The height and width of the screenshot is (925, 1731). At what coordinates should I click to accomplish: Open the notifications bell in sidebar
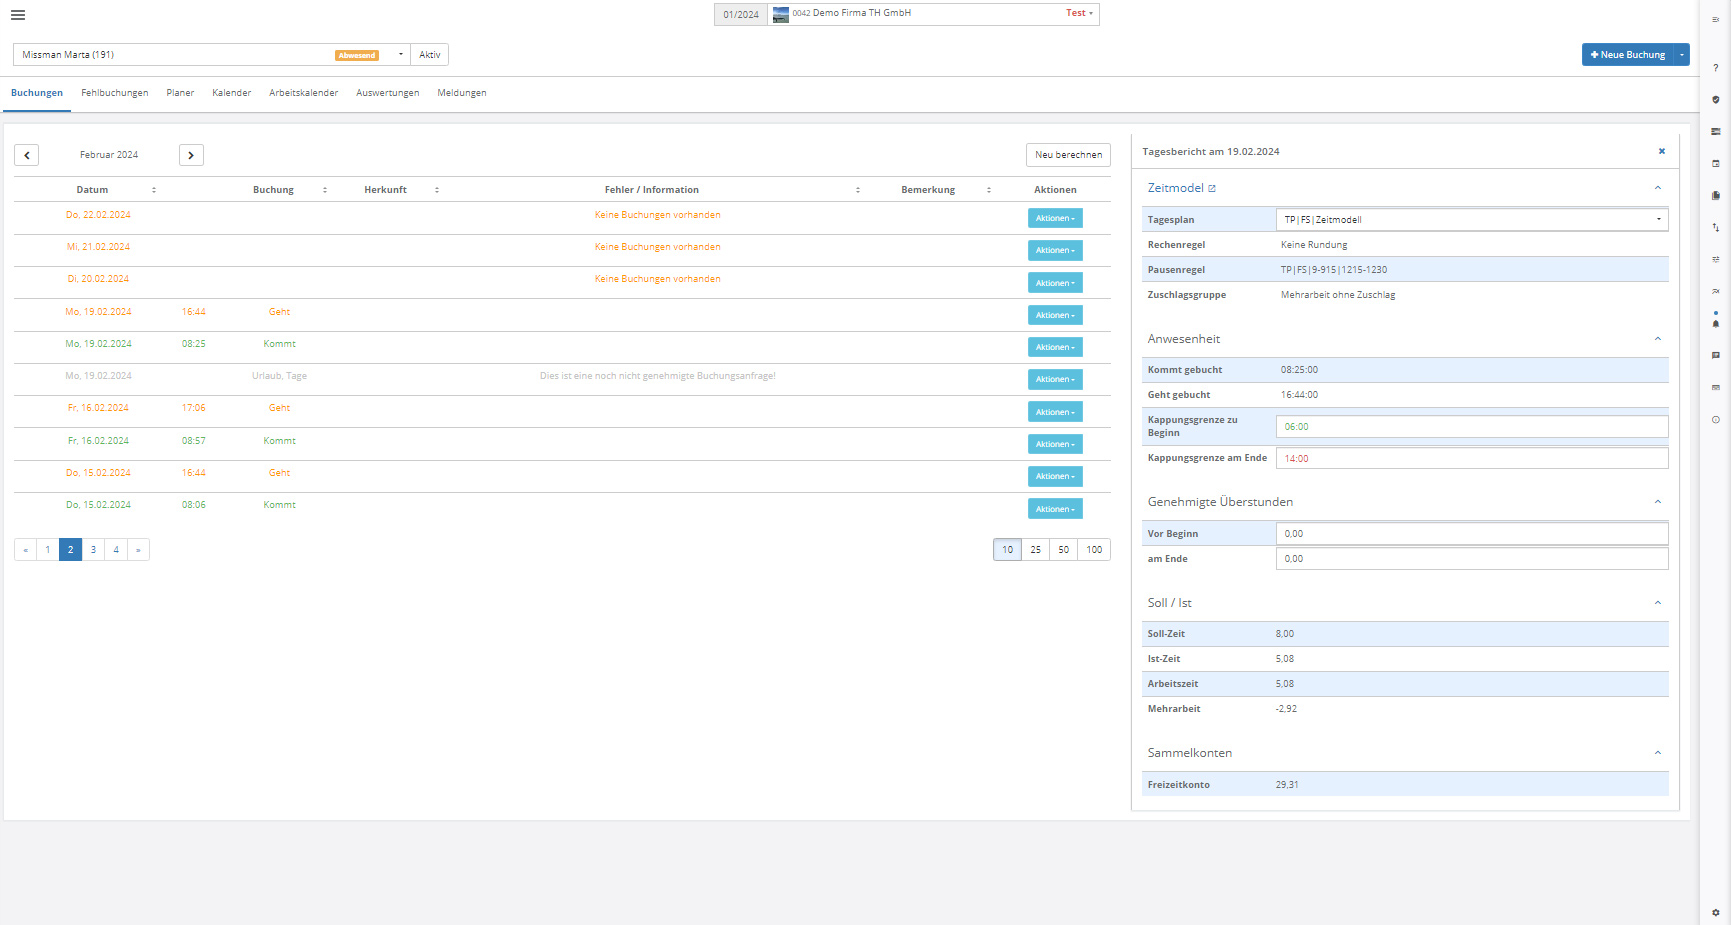(x=1715, y=323)
